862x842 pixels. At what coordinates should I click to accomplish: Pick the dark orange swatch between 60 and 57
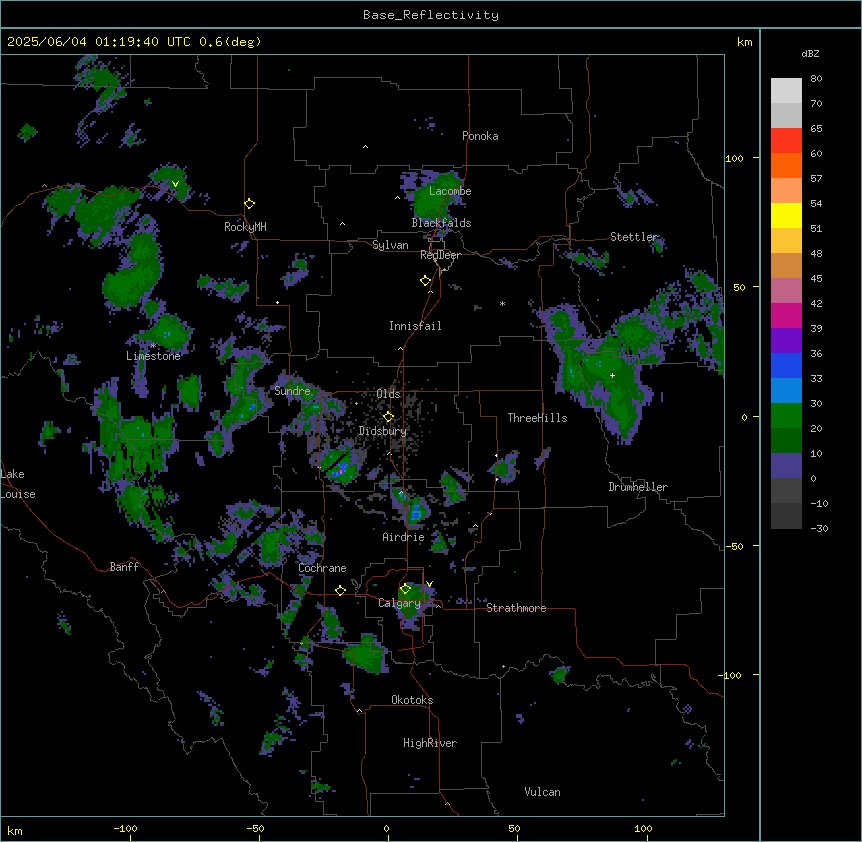[x=786, y=165]
